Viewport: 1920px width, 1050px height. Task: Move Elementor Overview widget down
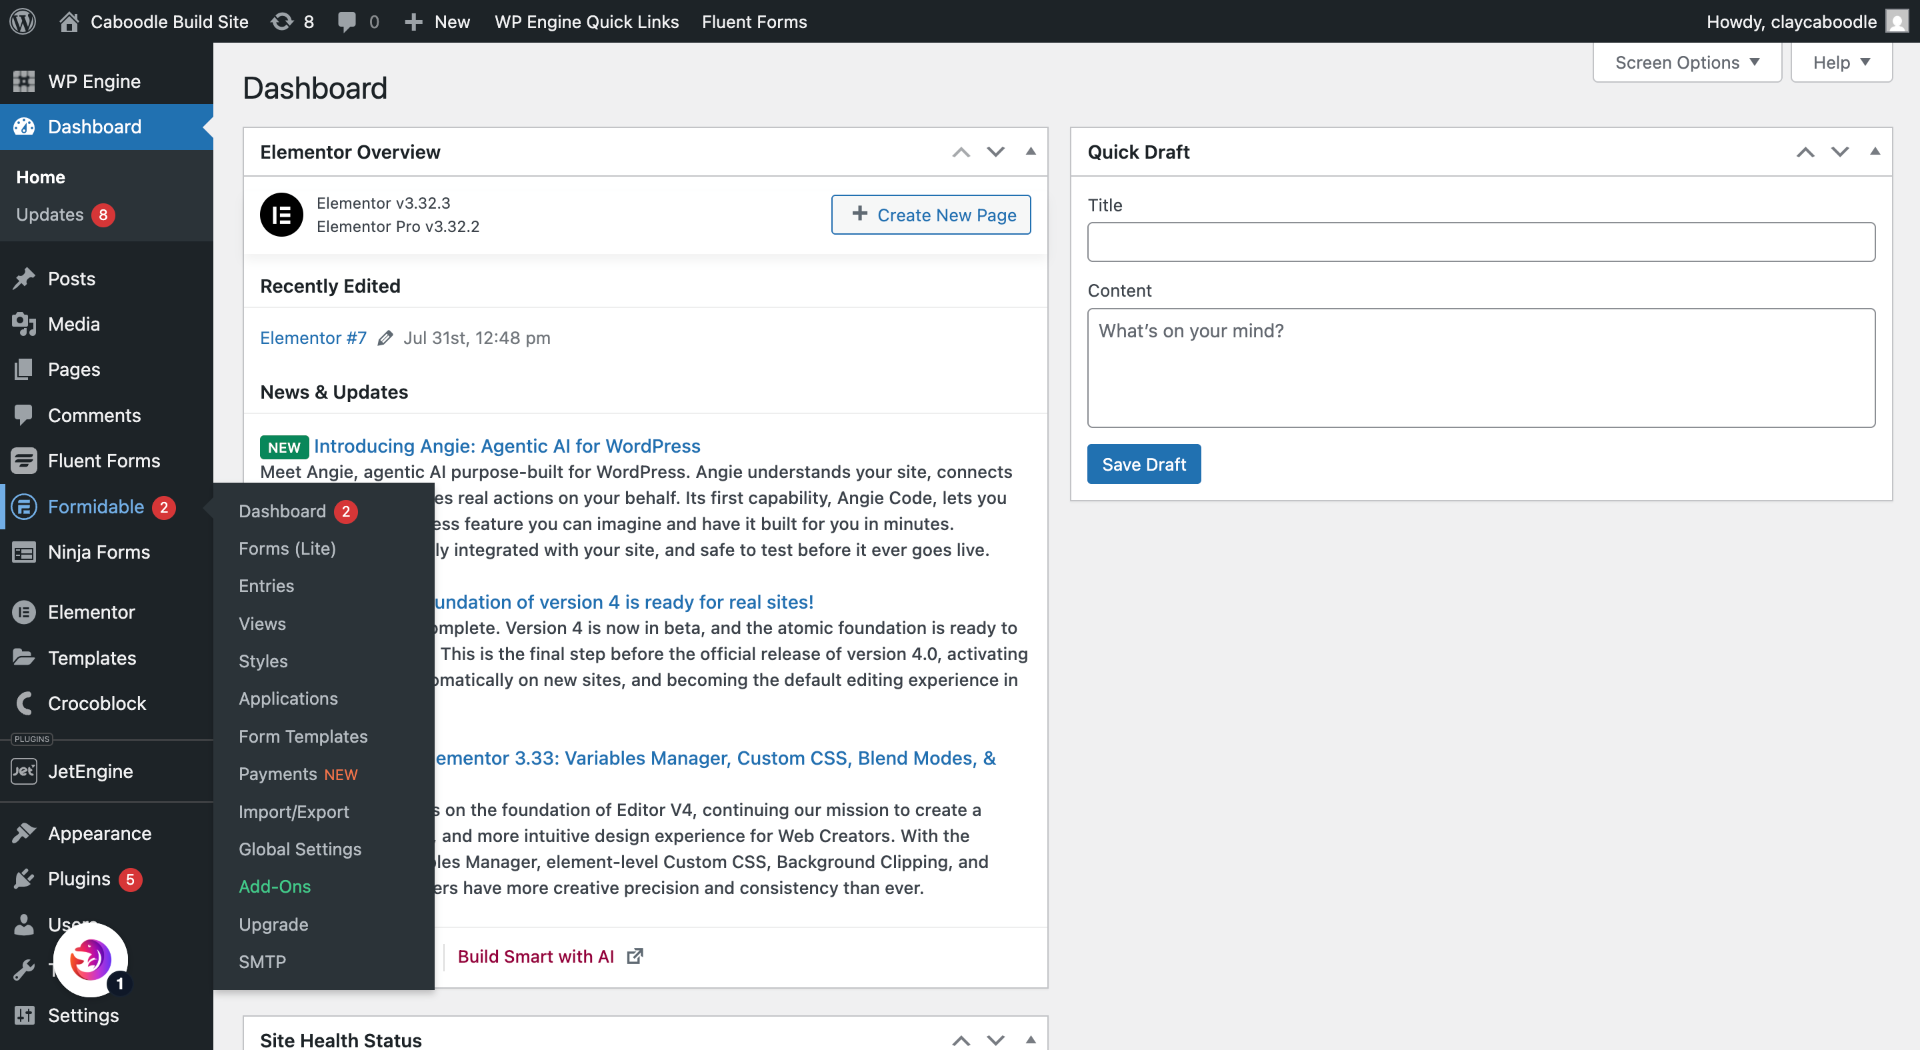pos(996,152)
